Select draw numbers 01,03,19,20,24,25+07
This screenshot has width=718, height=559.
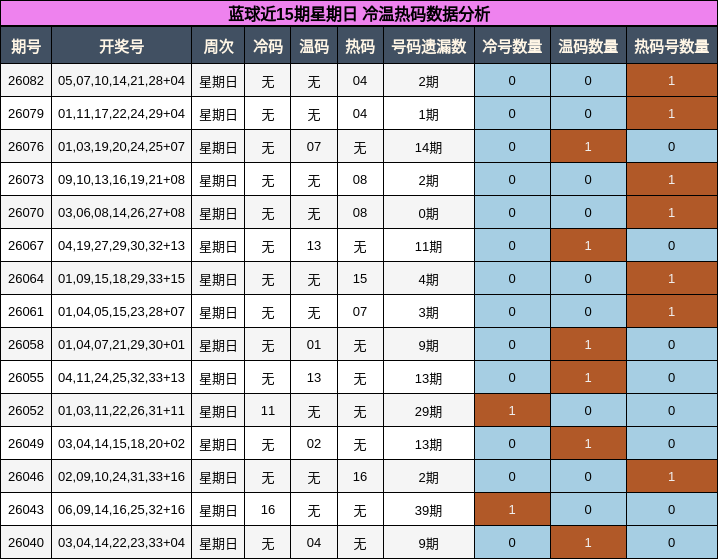pos(121,147)
